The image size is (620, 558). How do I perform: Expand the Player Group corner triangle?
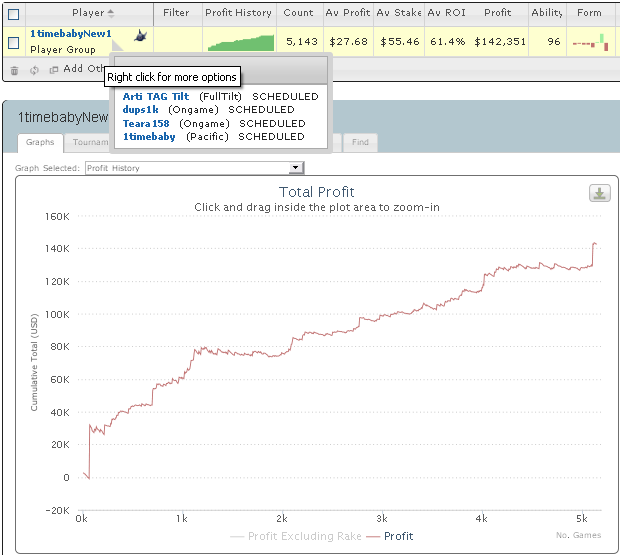pos(118,46)
